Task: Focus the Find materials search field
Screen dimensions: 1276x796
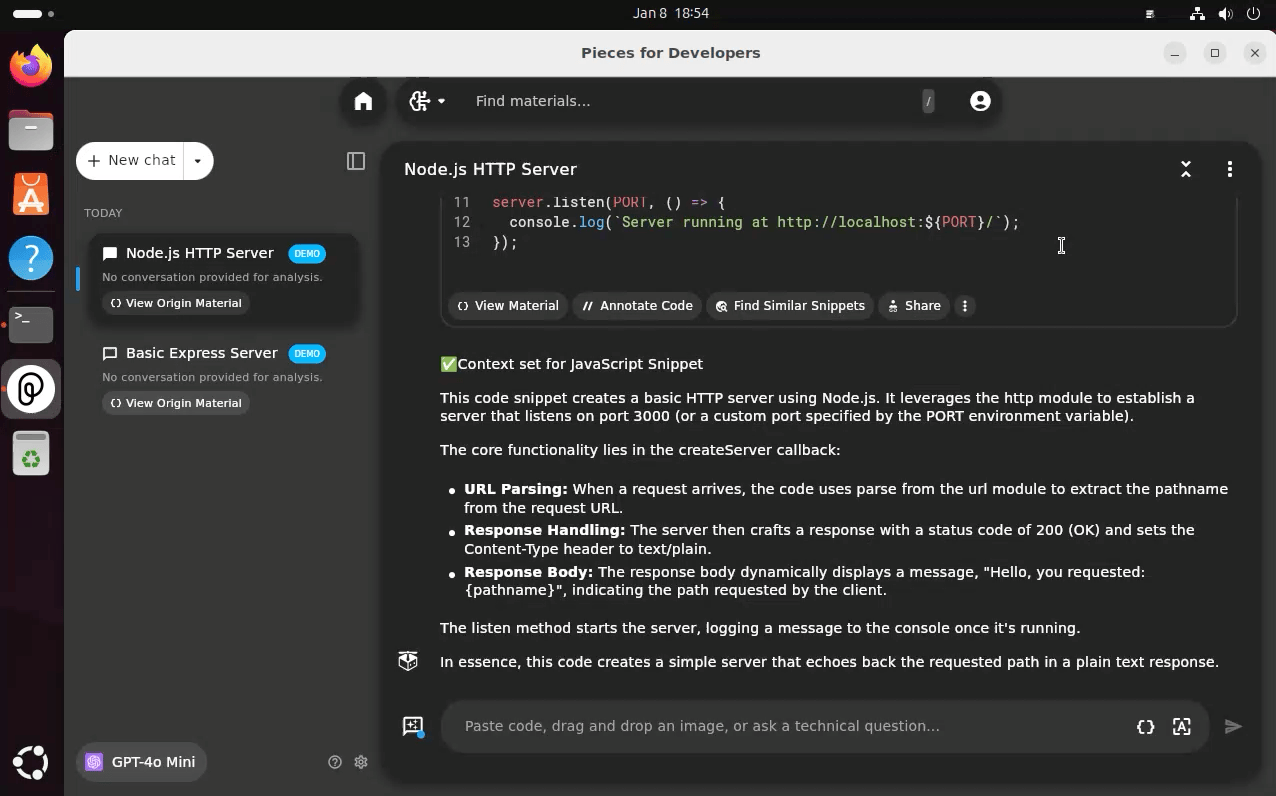Action: (x=690, y=101)
